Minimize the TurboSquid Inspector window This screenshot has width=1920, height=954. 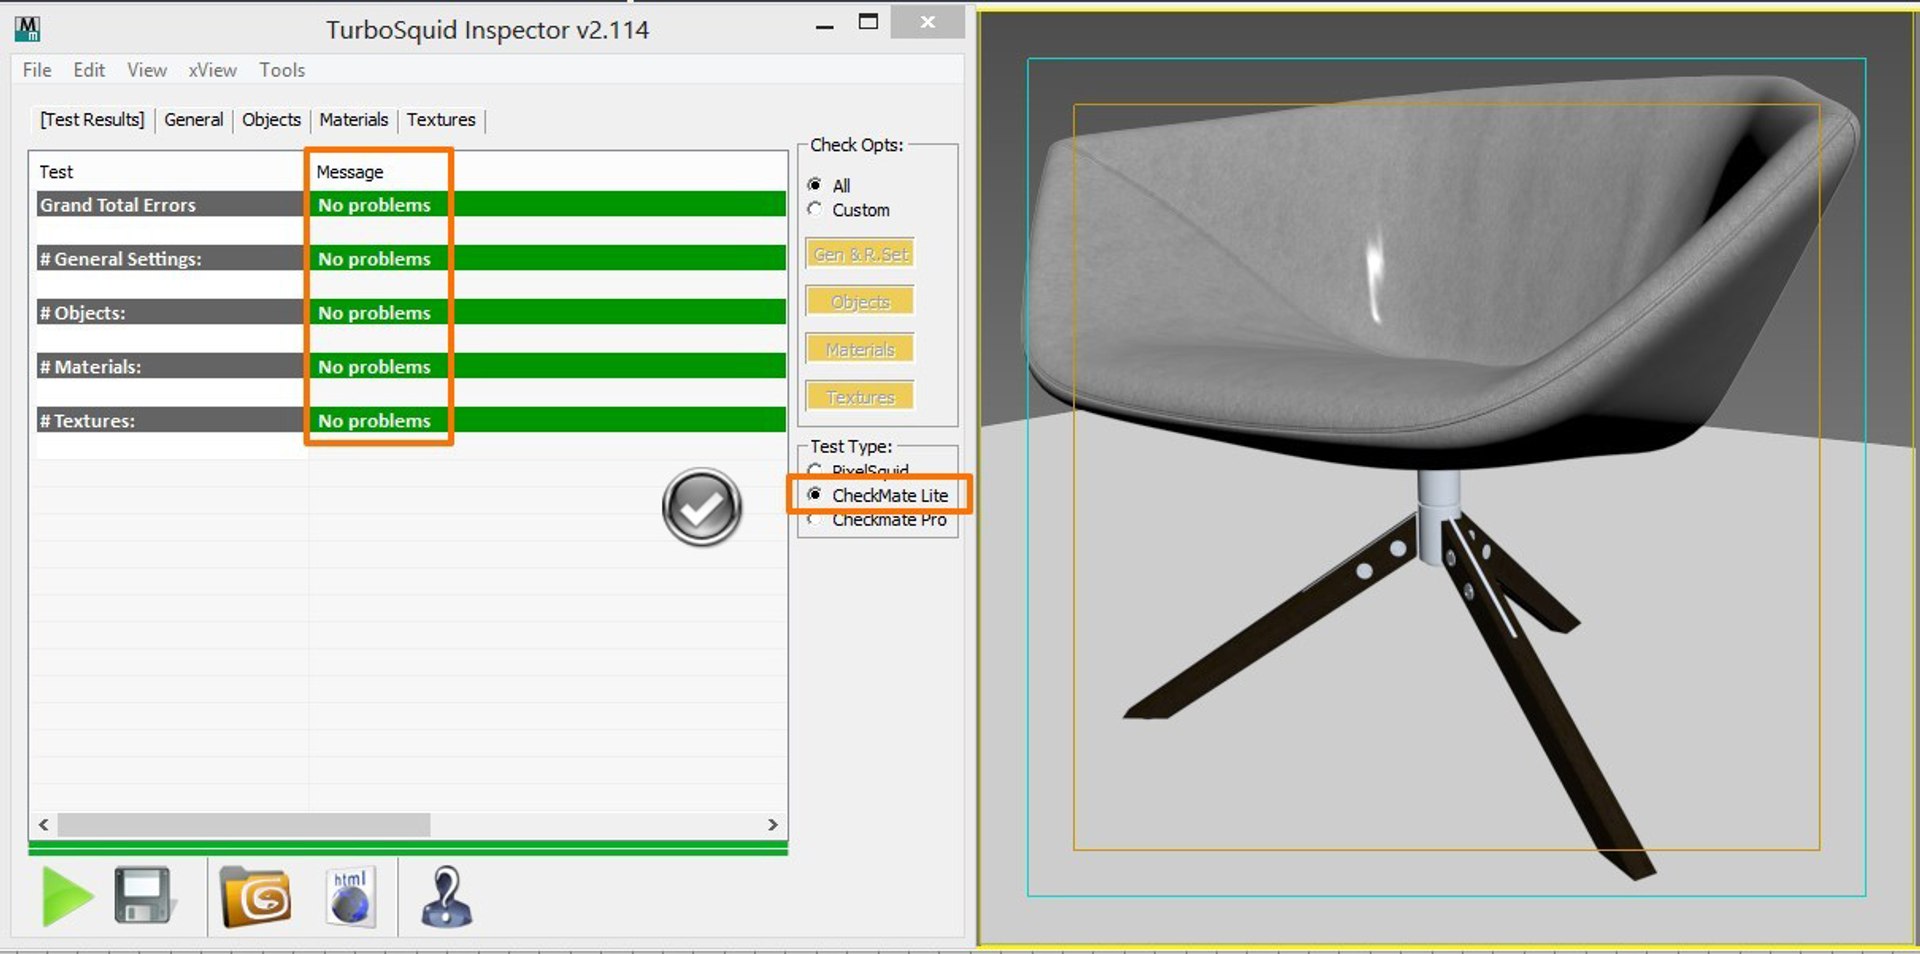[x=825, y=26]
